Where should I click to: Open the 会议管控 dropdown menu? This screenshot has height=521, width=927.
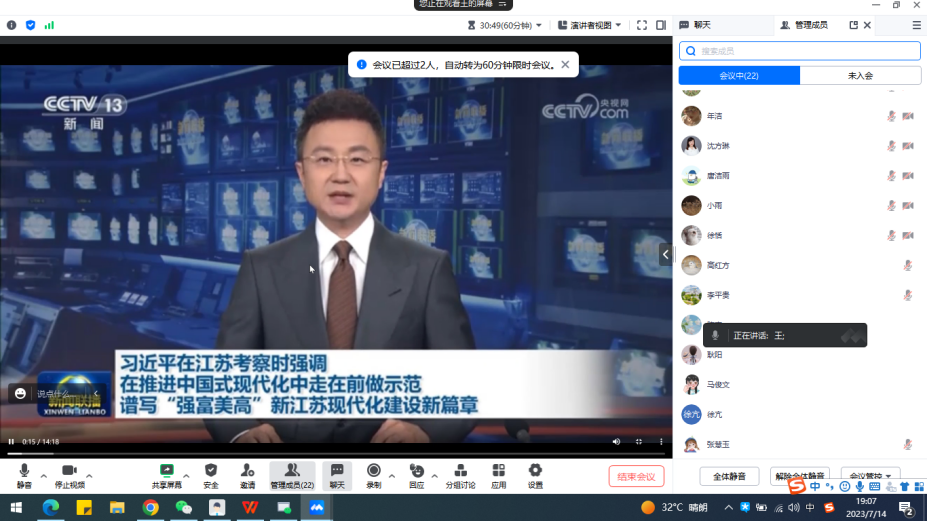pyautogui.click(x=871, y=476)
